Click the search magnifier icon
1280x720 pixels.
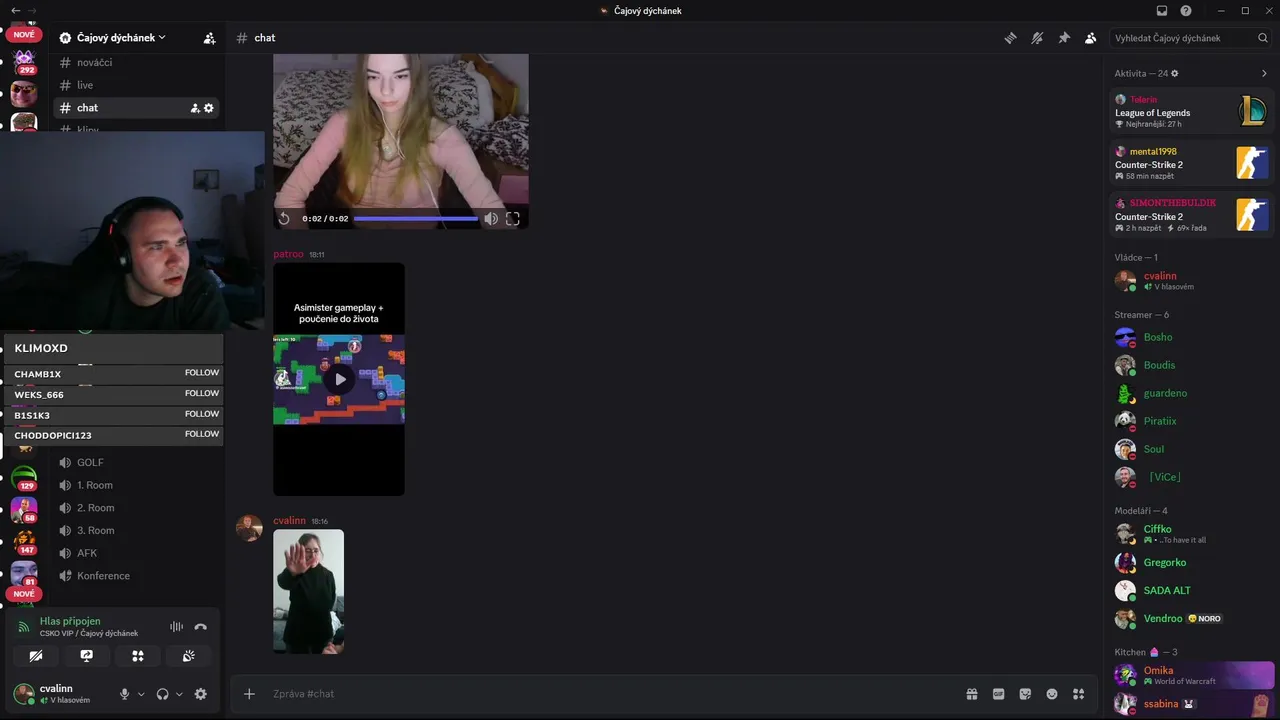coord(1263,38)
